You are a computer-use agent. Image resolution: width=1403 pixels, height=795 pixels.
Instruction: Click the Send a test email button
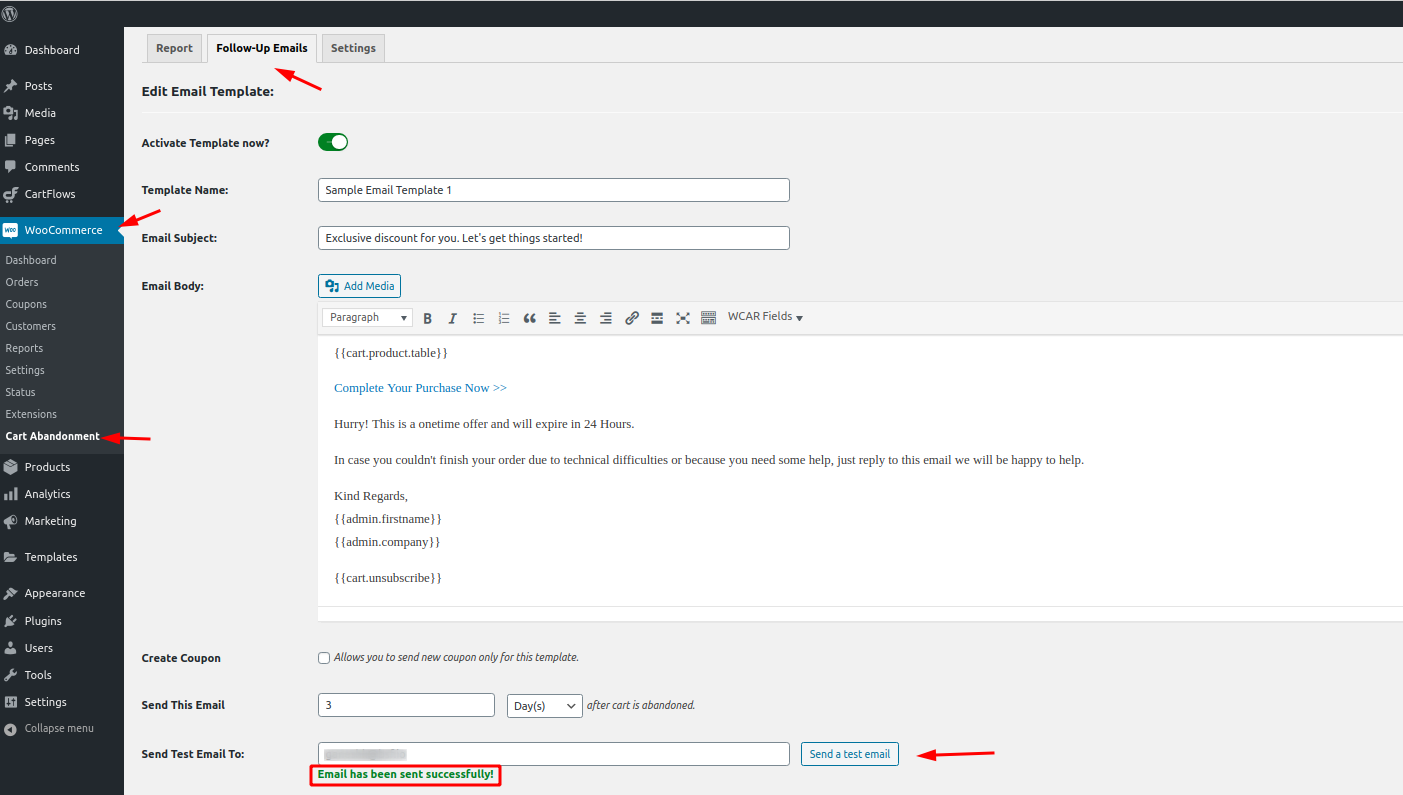point(849,754)
